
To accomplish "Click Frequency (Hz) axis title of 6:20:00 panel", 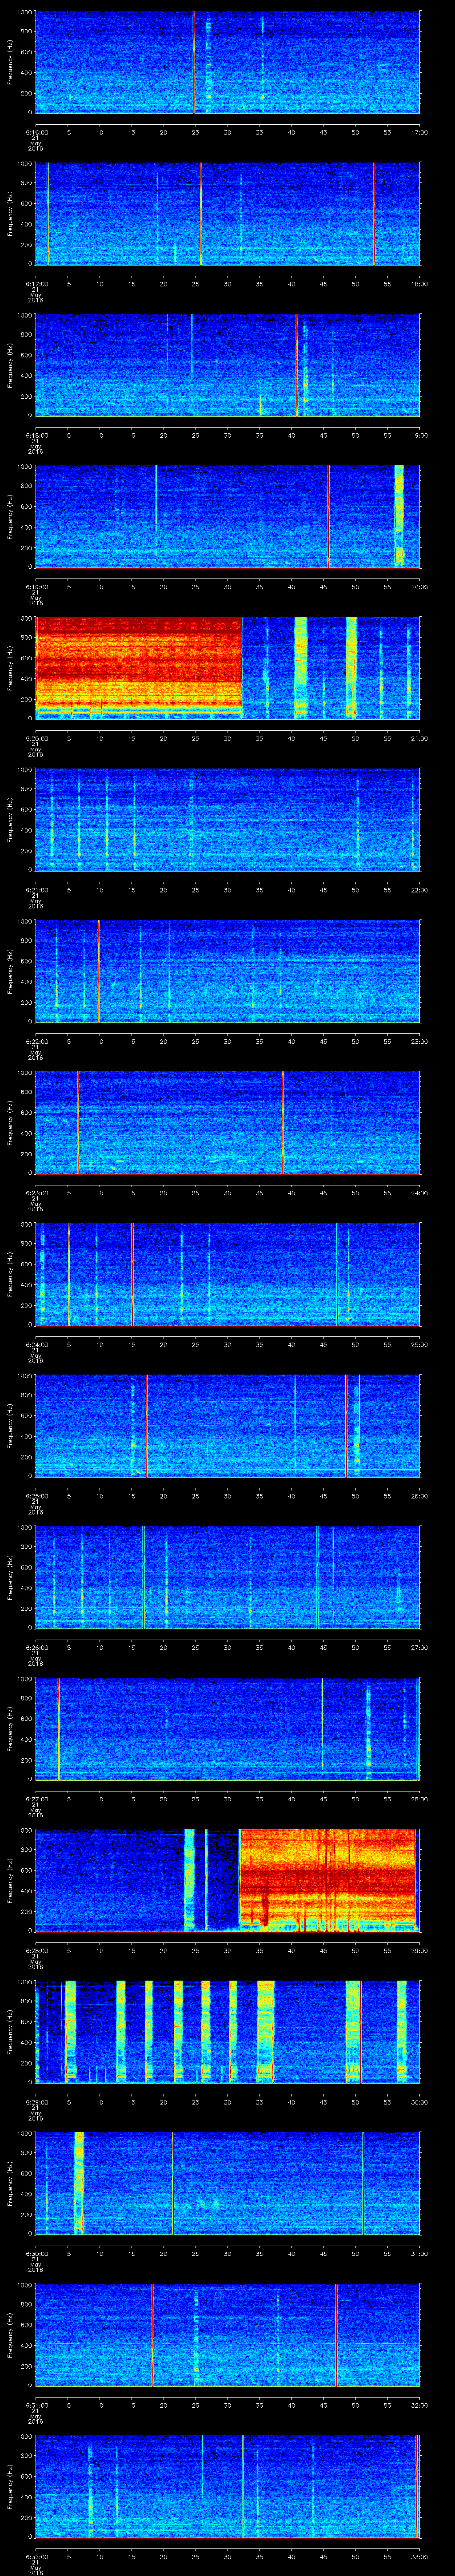I will click(10, 668).
